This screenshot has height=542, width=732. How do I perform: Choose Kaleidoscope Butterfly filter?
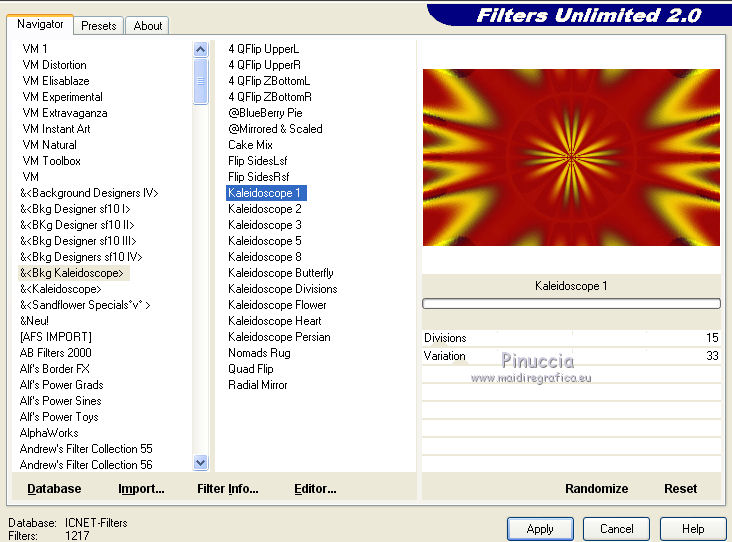point(281,273)
